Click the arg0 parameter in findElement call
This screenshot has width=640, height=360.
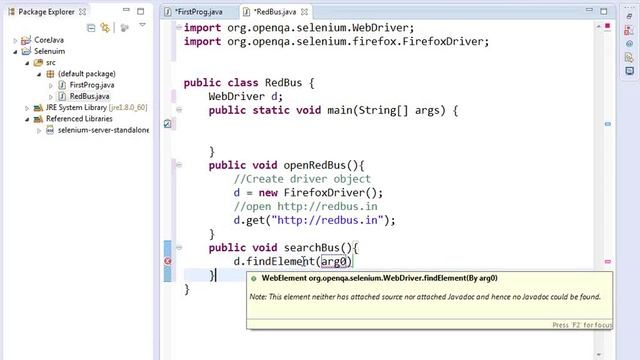click(x=333, y=261)
